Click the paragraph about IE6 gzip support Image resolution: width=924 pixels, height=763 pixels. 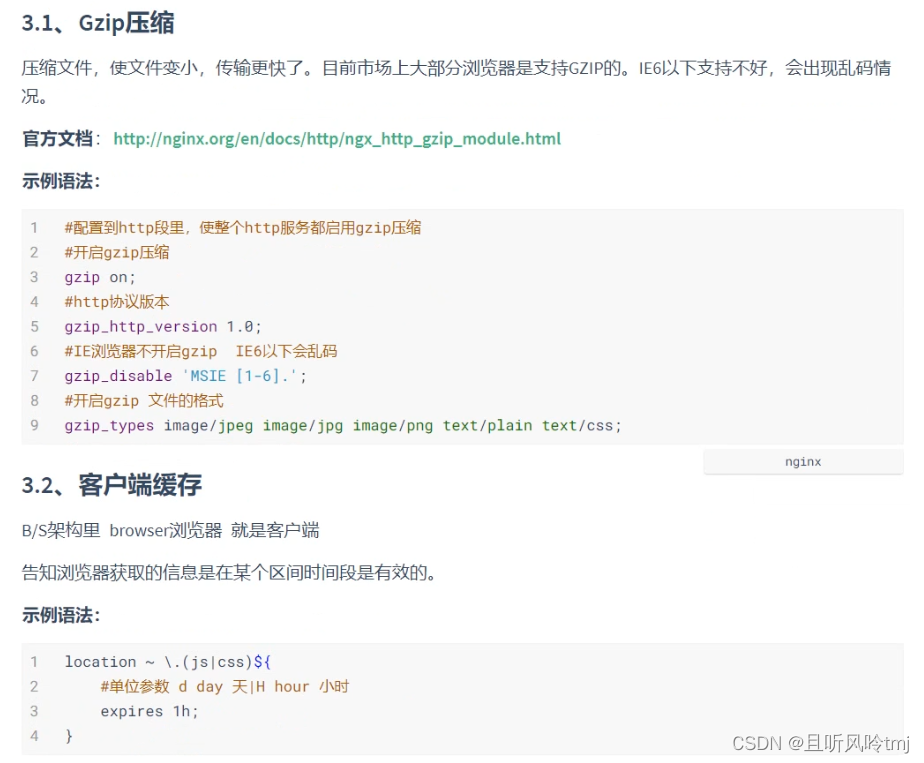click(460, 68)
